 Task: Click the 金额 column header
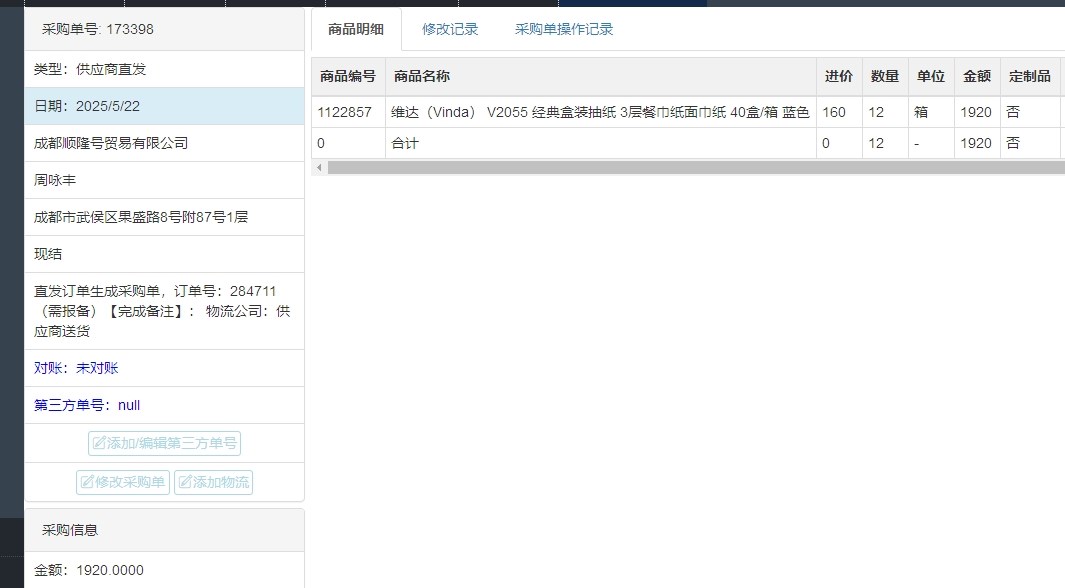tap(977, 76)
